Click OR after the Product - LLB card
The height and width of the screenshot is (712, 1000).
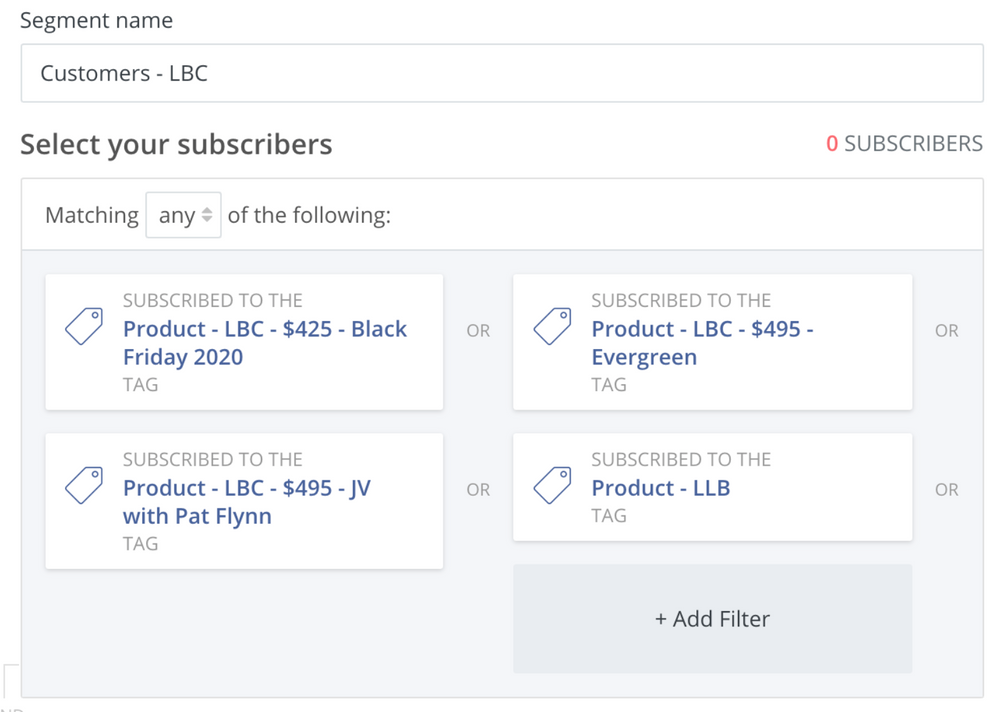tap(946, 489)
